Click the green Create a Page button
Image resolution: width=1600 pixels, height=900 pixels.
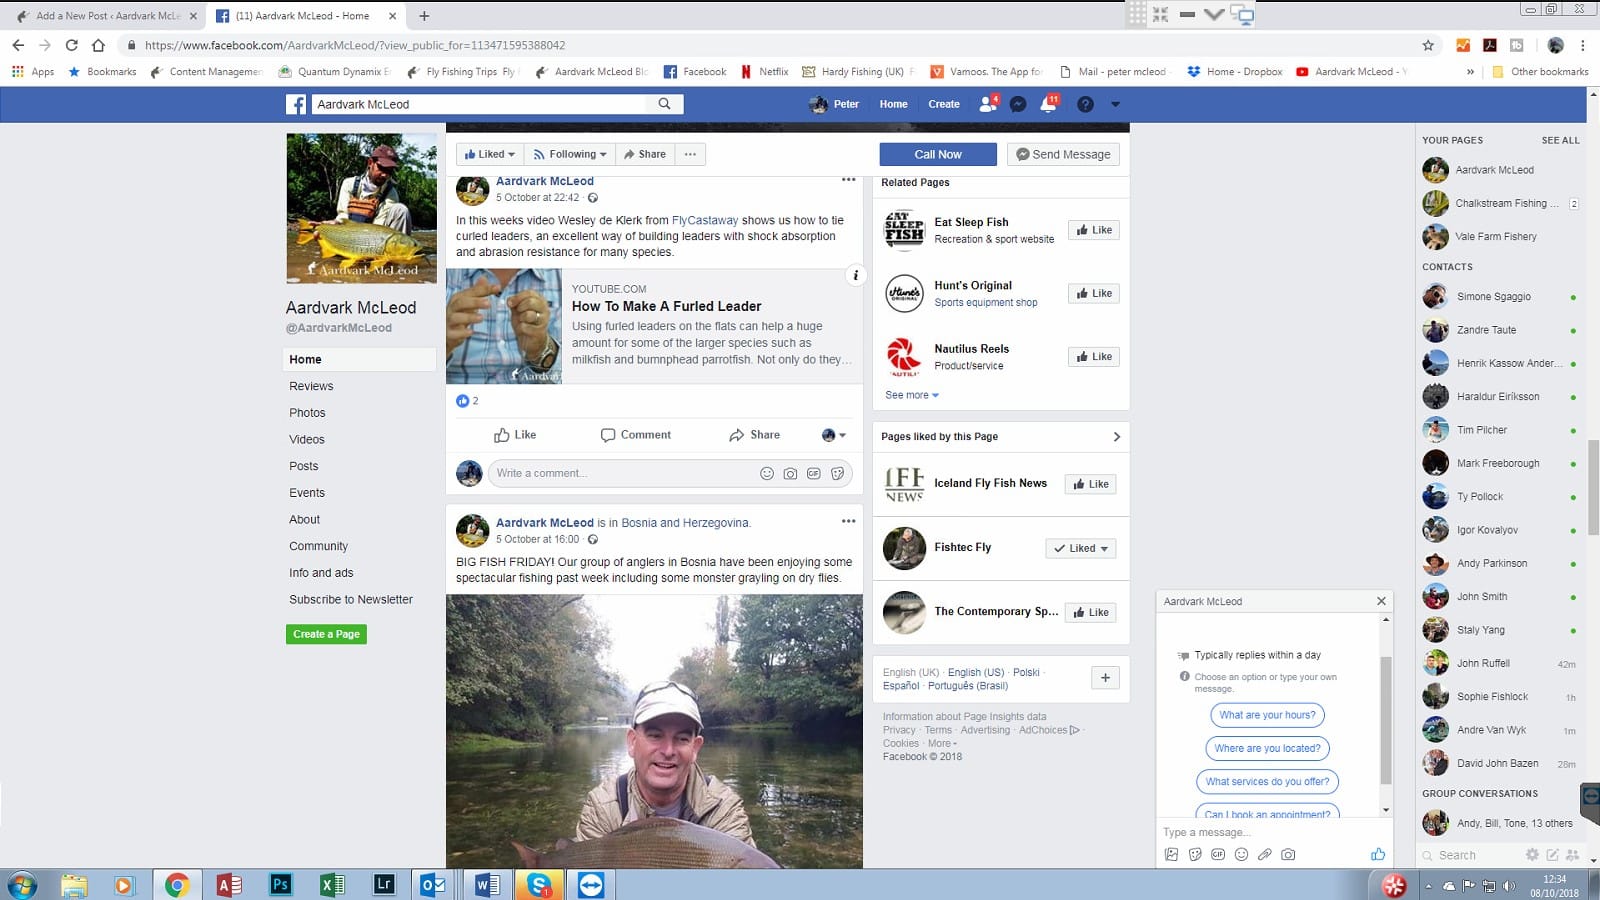326,634
